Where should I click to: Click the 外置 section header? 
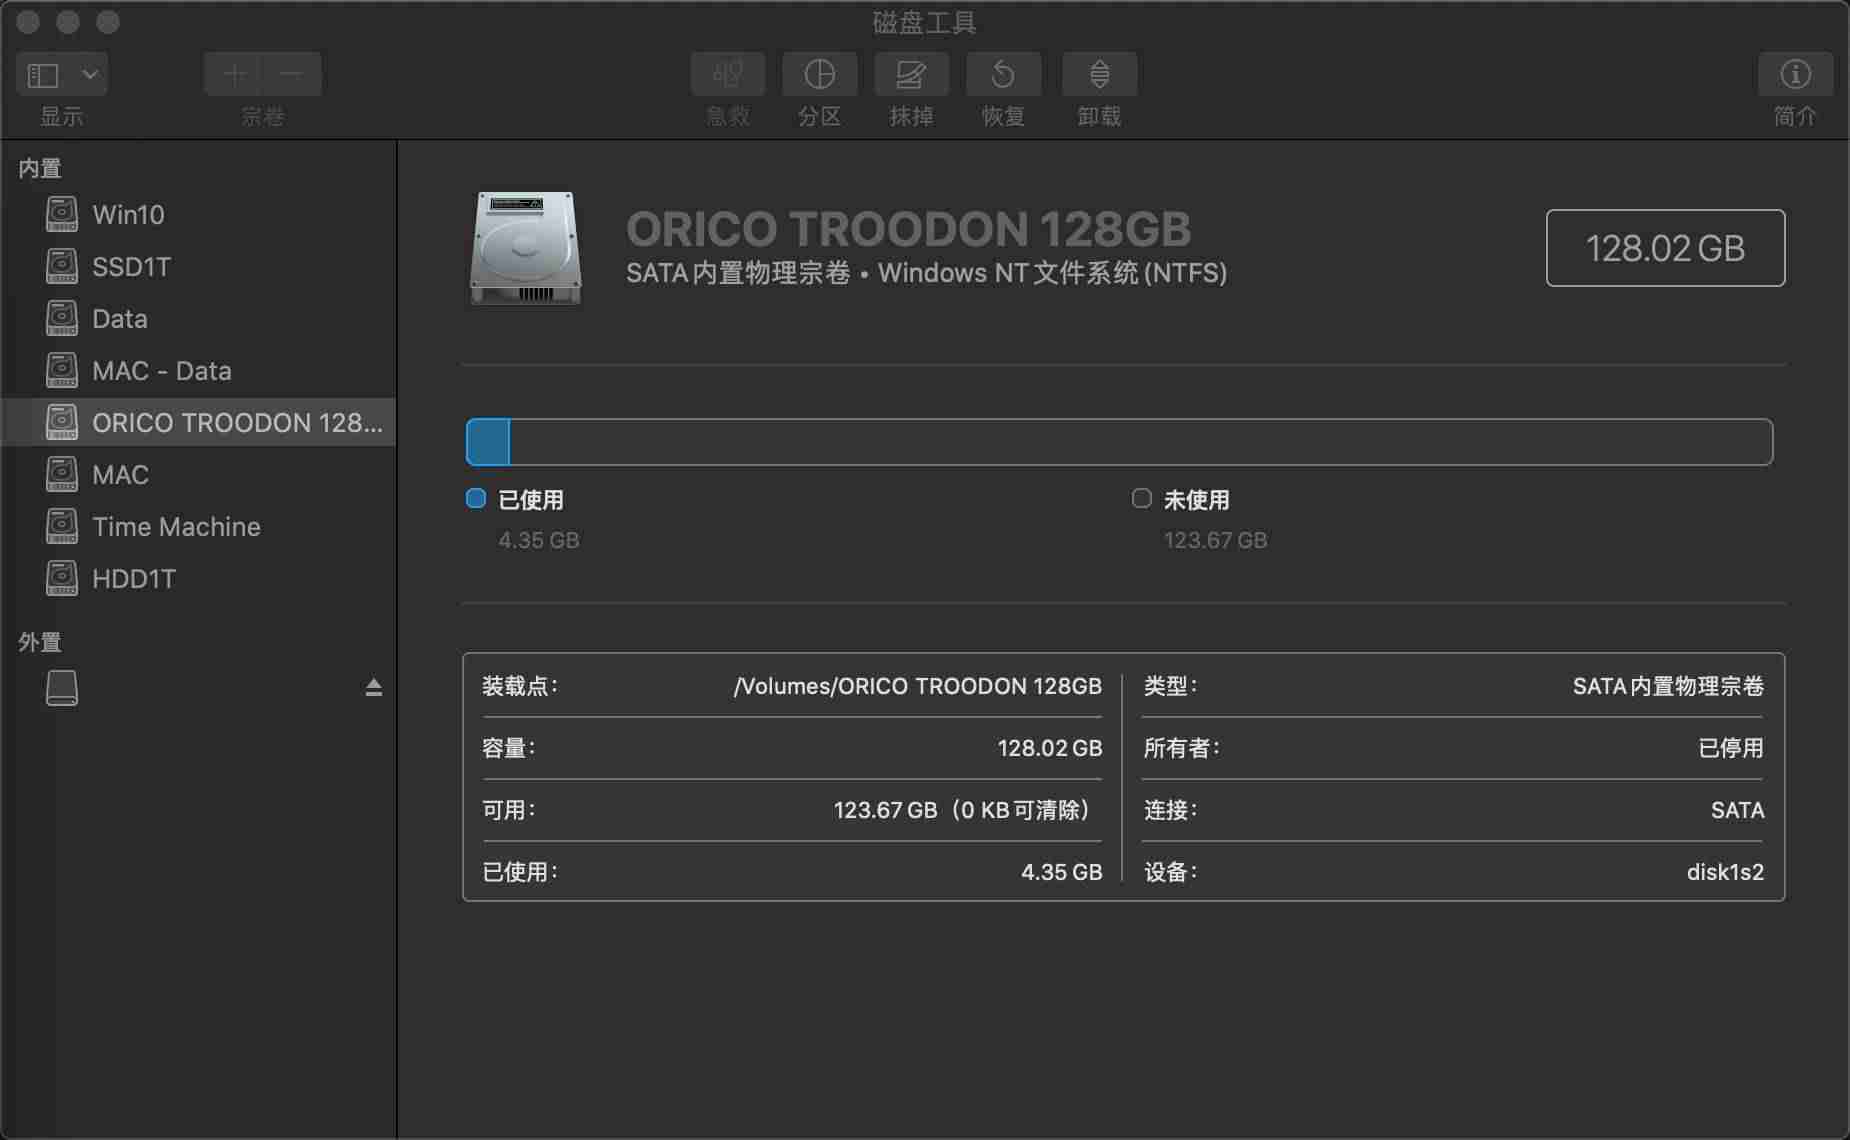tap(40, 642)
